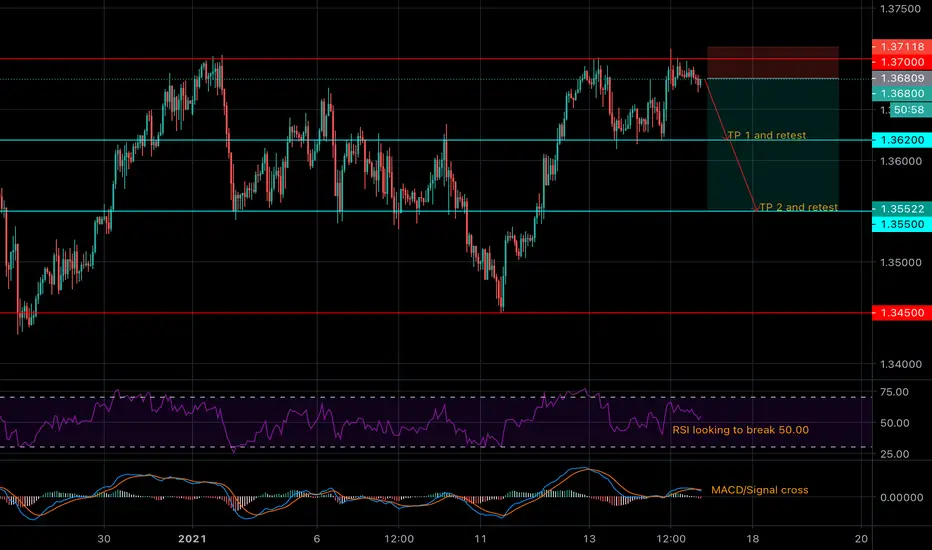This screenshot has width=932, height=550.
Task: Select the red stop-loss zone of short position
Action: 773,62
